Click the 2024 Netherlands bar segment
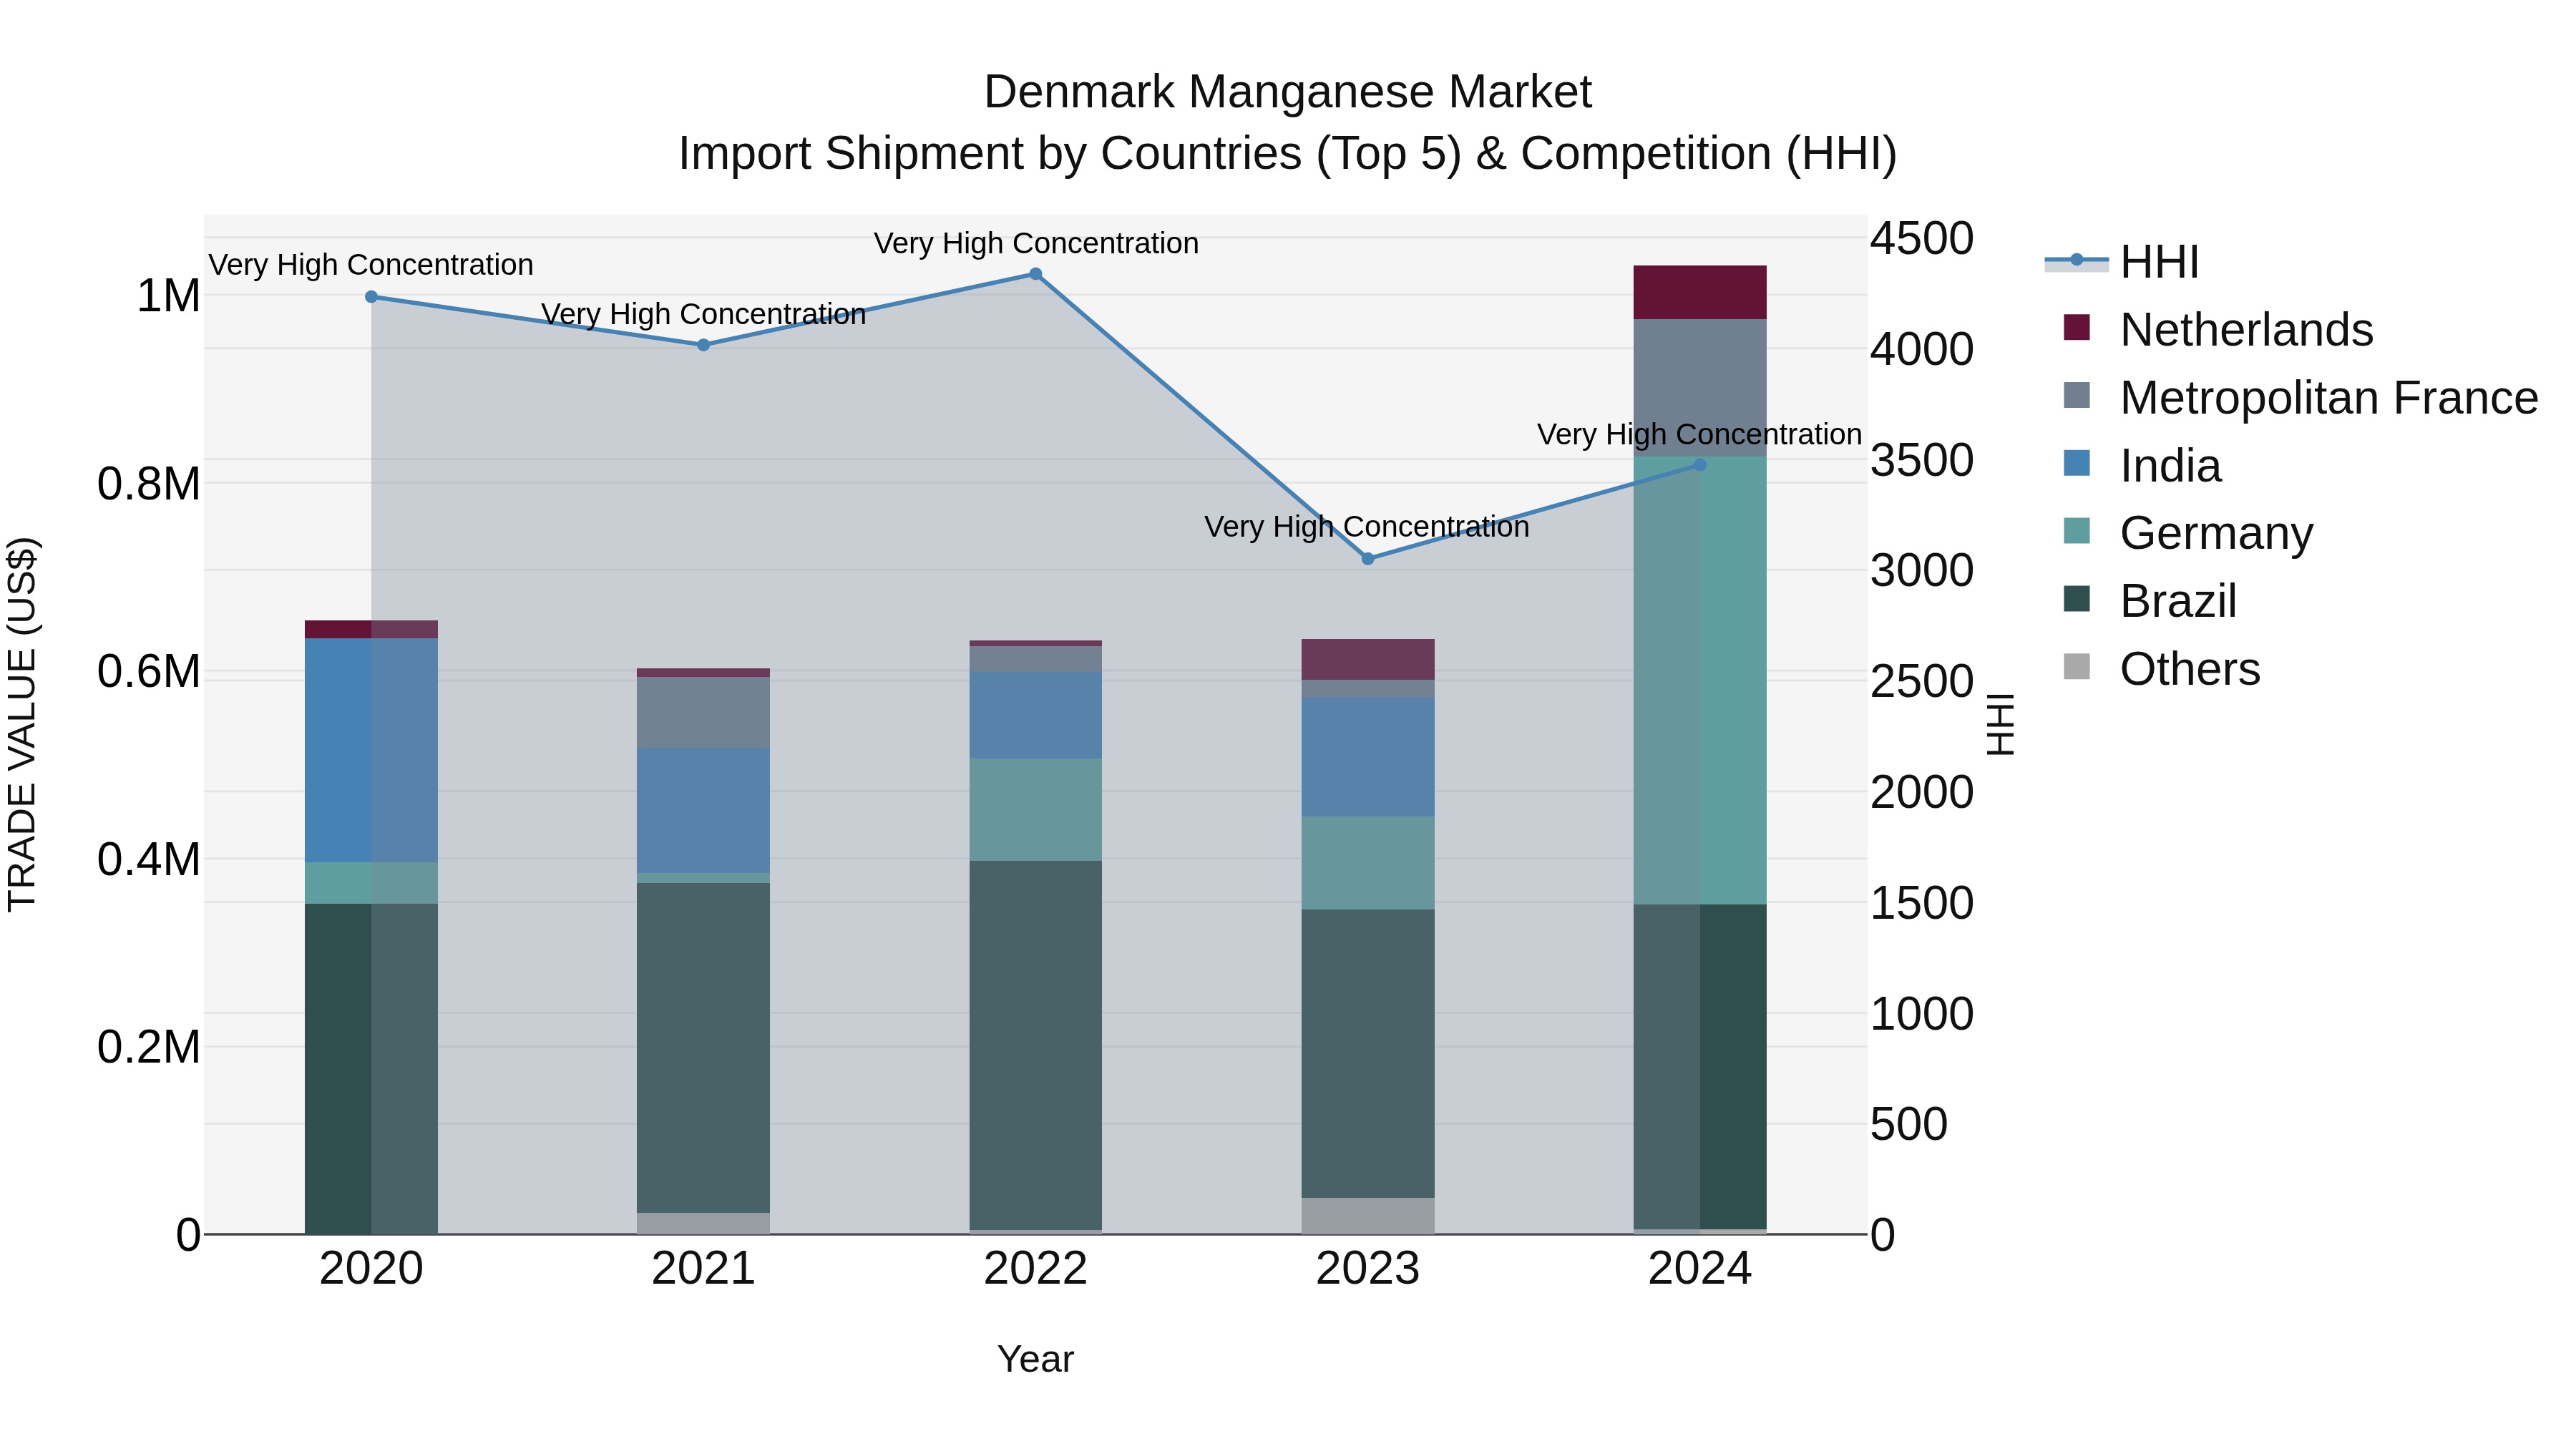Viewport: 2576px width, 1449px height. tap(1700, 292)
